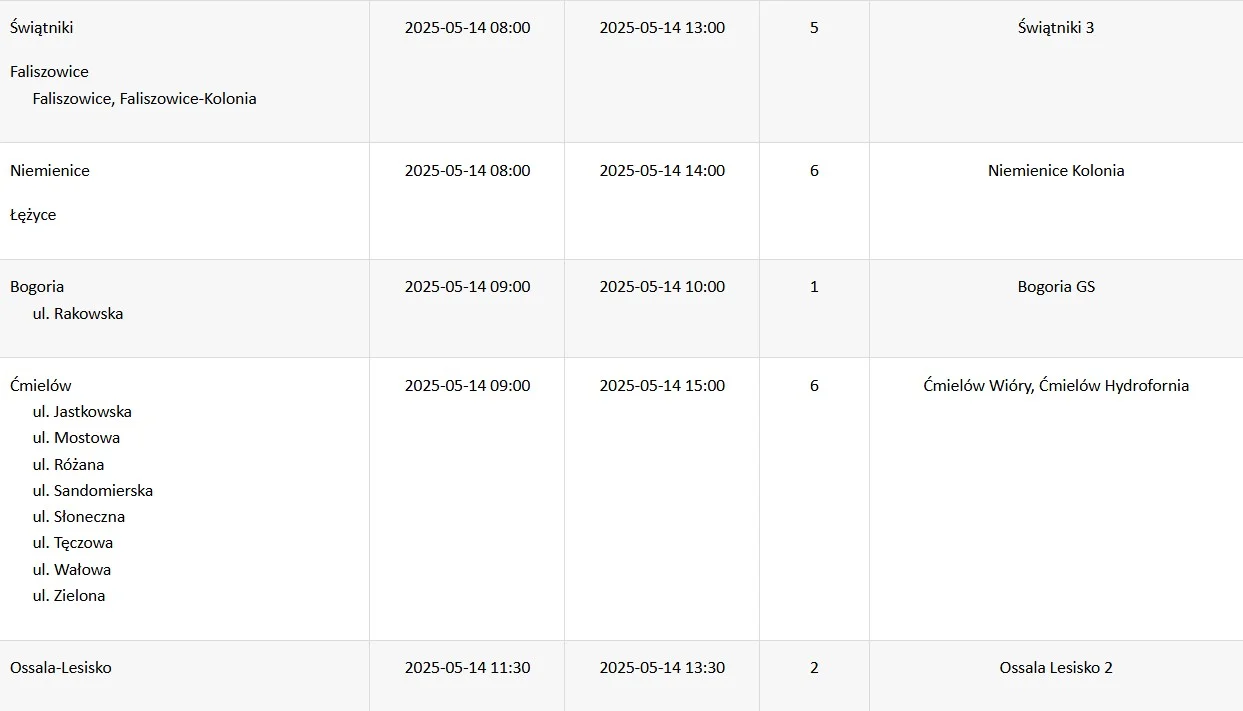
Task: Select the Faliszowice, Faliszowice-Kolonia entry
Action: (144, 99)
